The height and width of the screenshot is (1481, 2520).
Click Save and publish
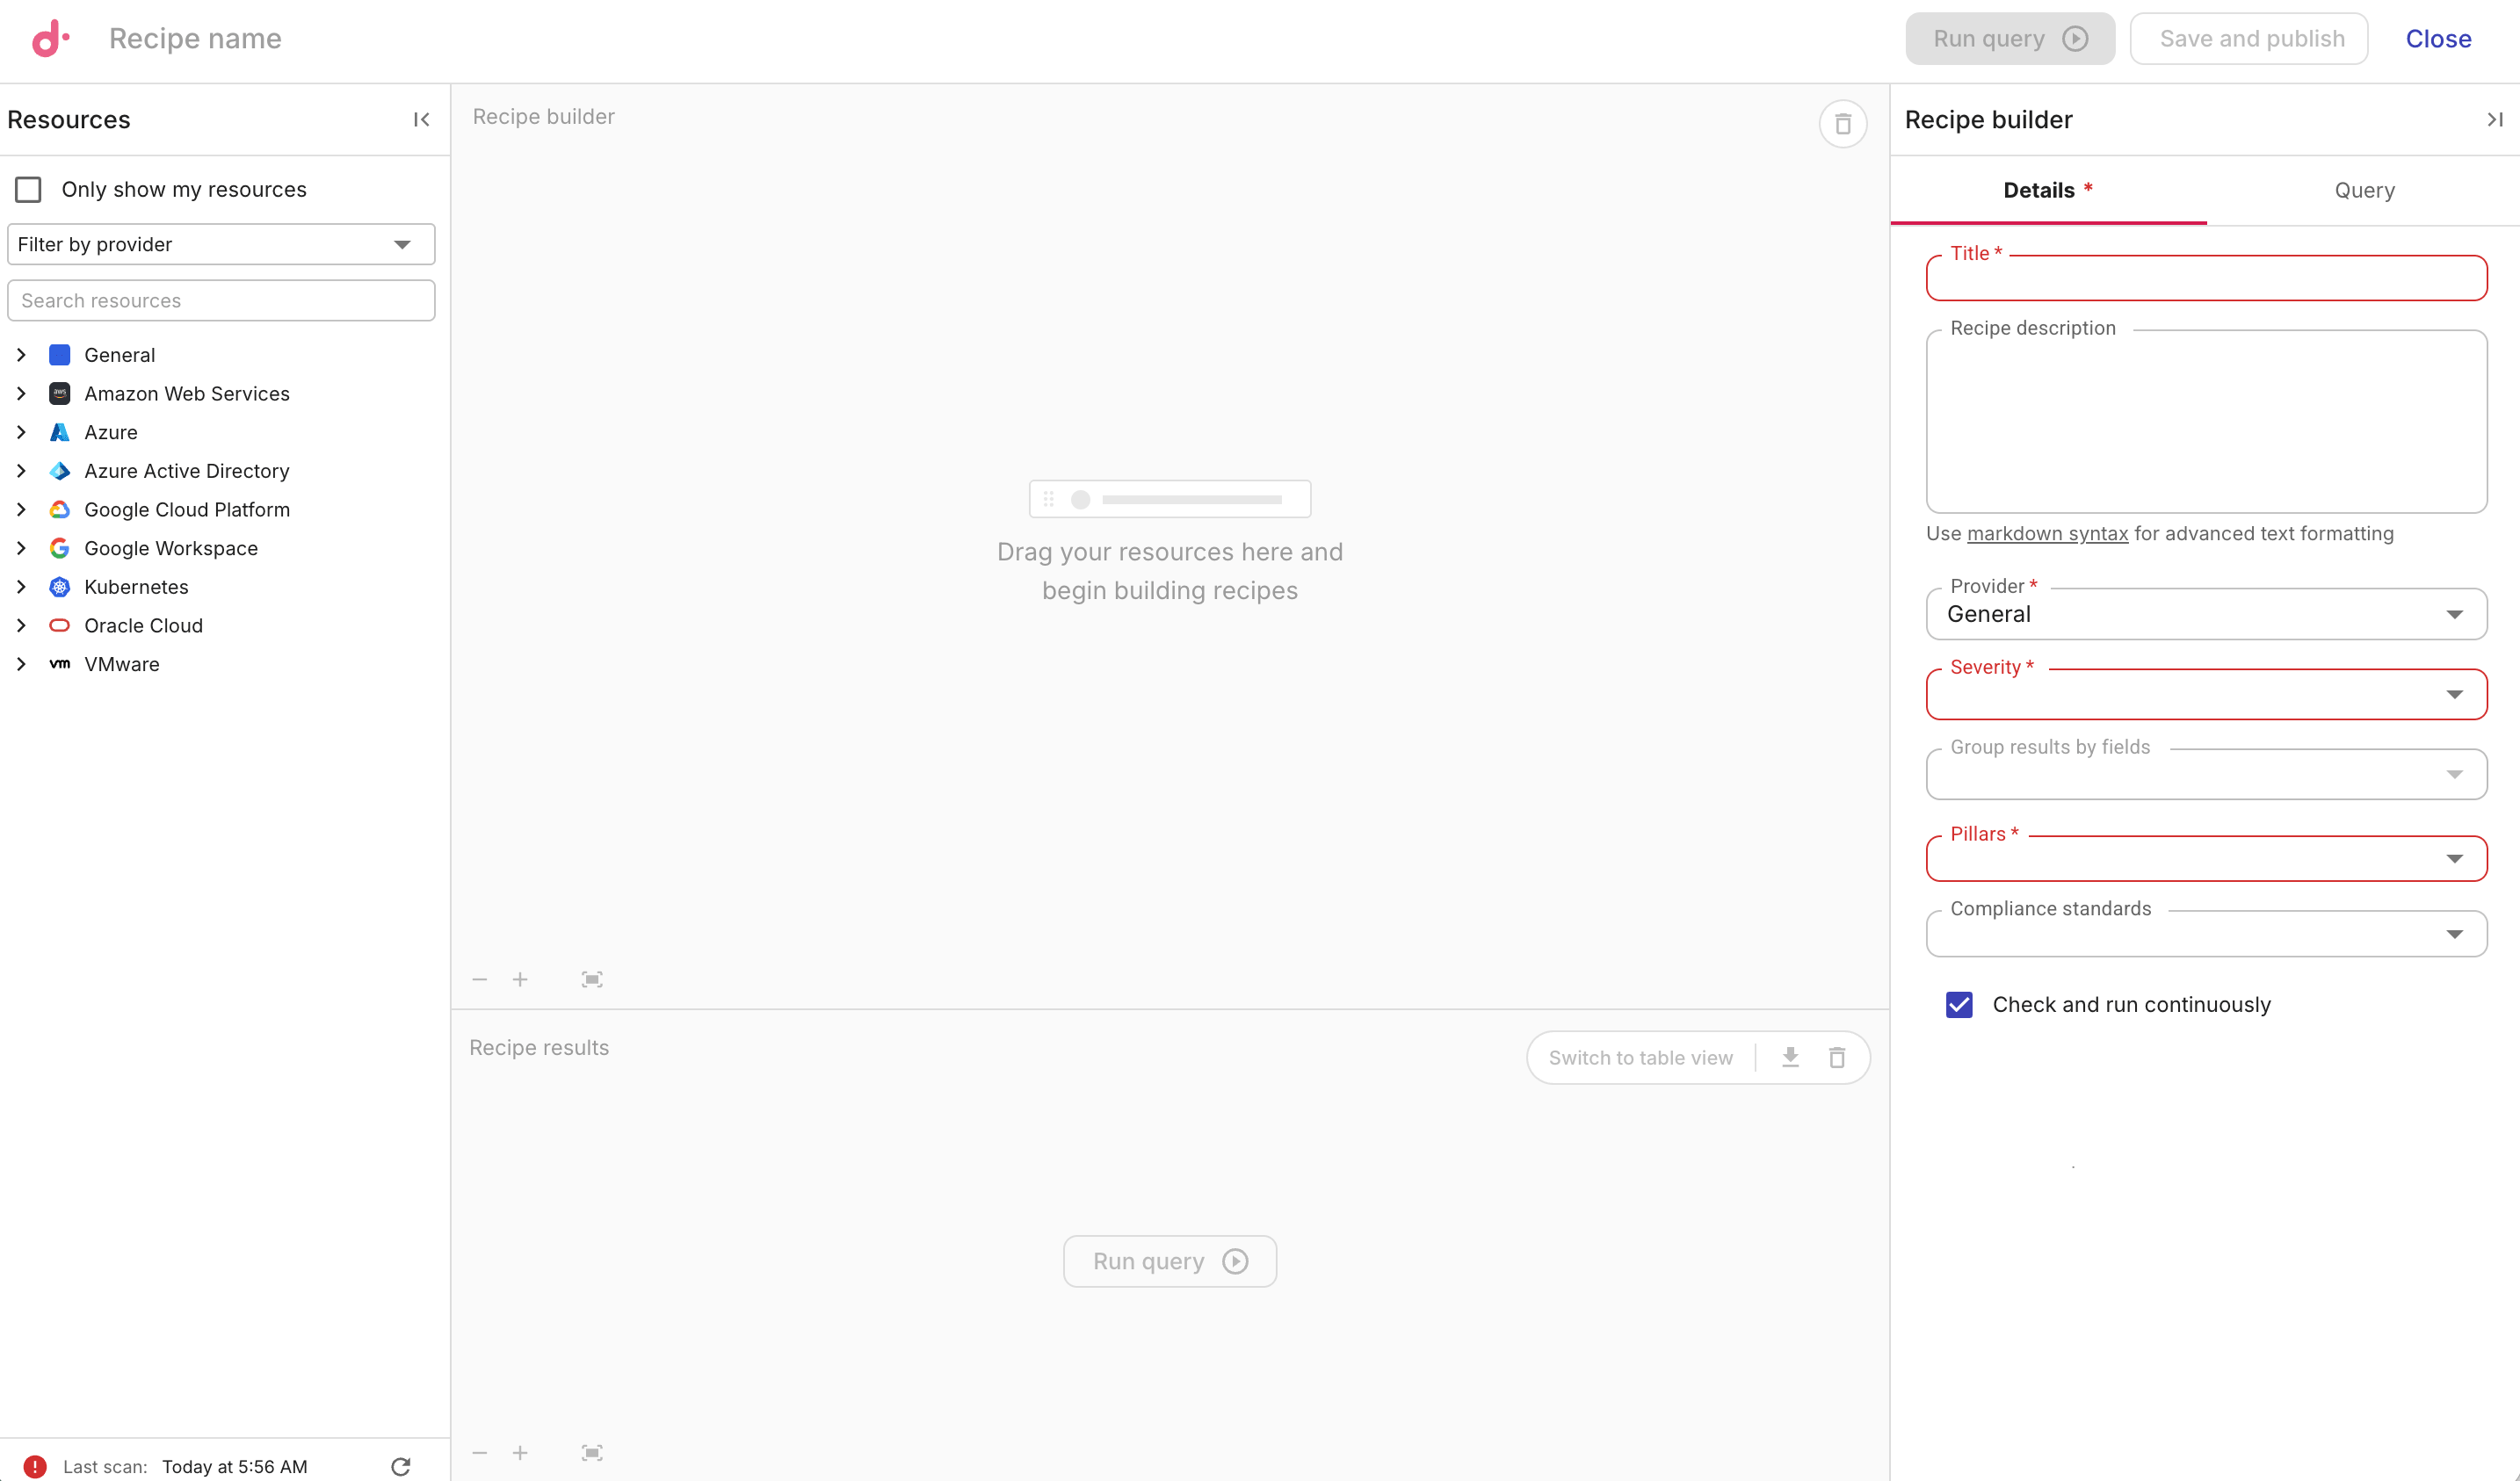[2248, 38]
